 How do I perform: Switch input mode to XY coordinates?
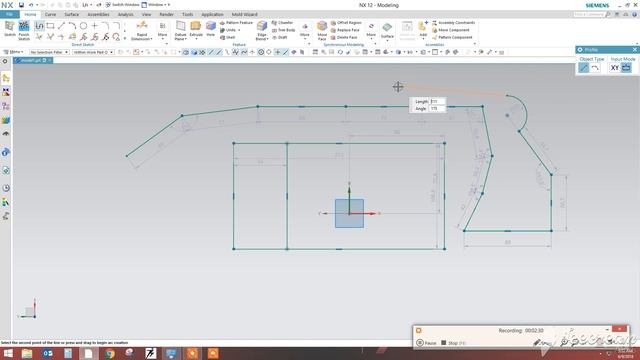[x=615, y=68]
